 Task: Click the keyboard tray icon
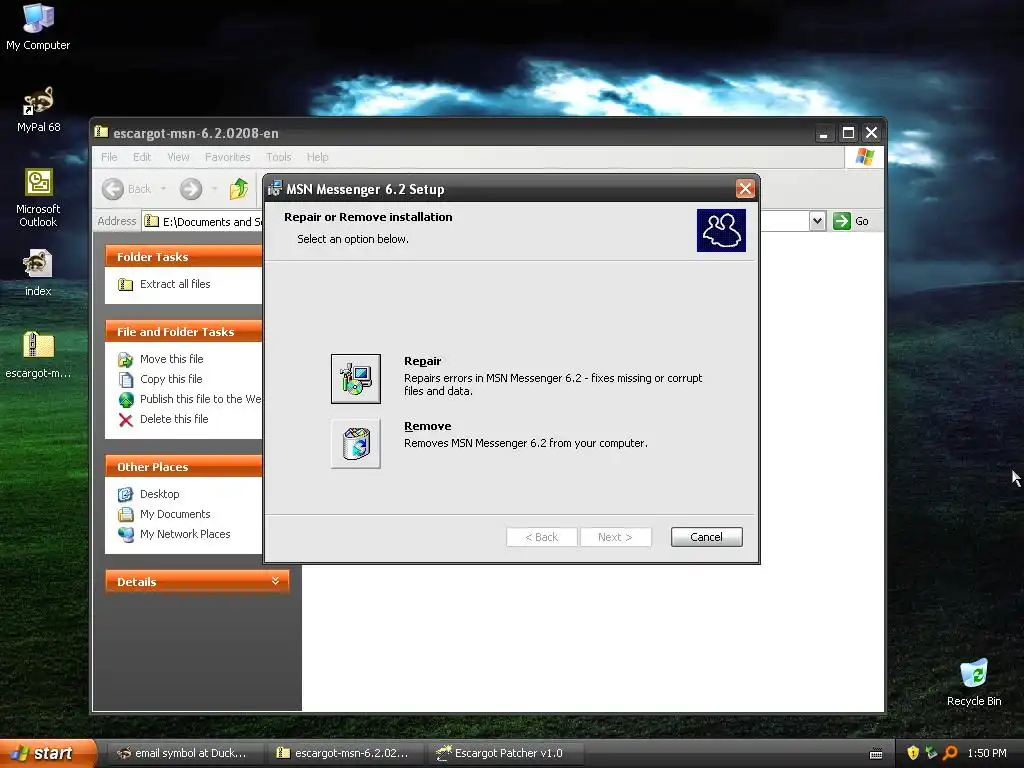click(x=876, y=754)
